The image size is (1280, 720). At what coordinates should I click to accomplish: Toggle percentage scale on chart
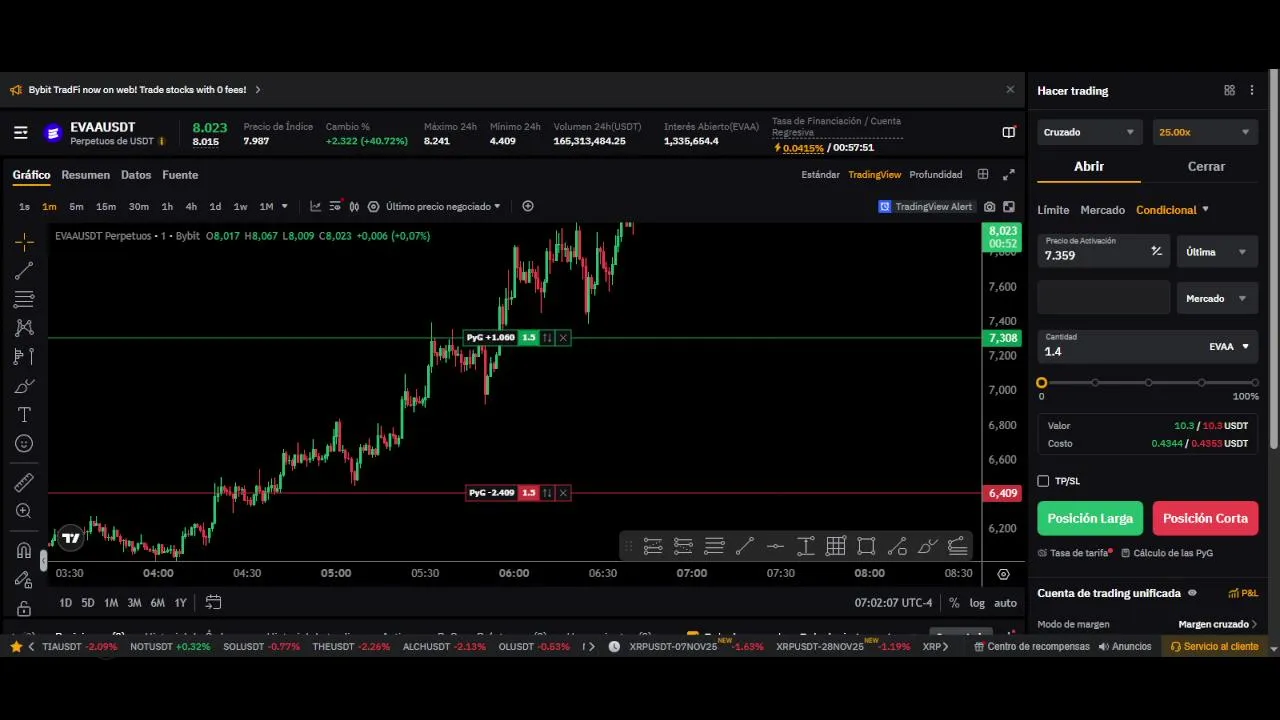pyautogui.click(x=954, y=603)
